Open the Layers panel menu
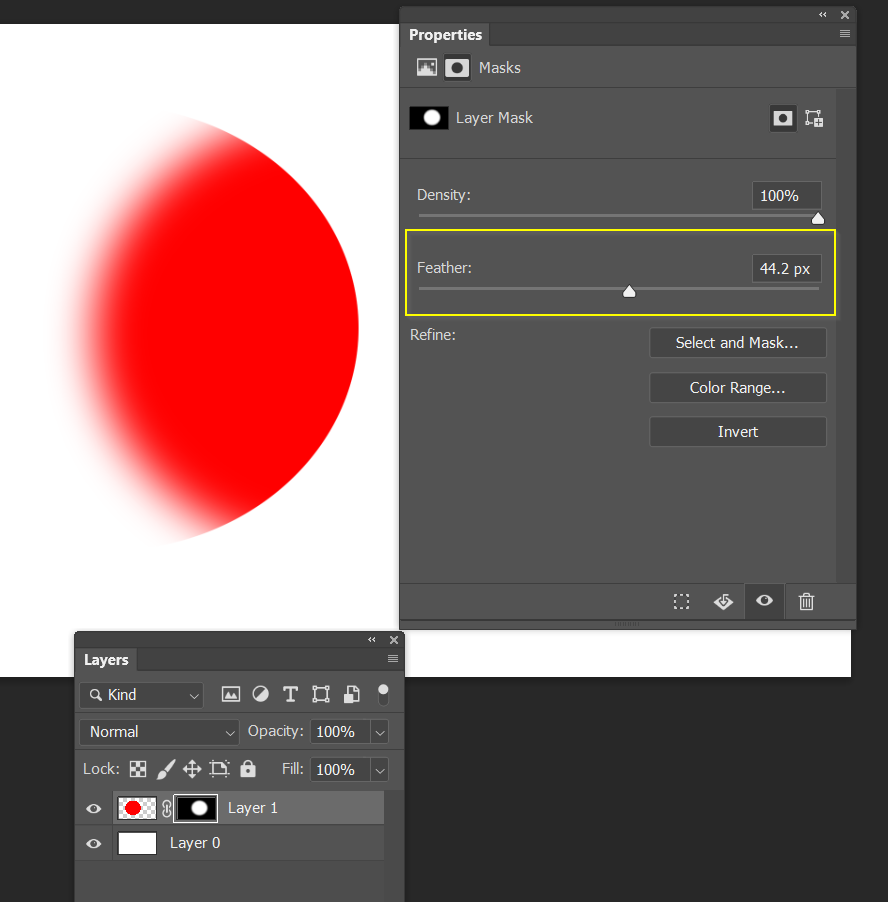 click(392, 659)
